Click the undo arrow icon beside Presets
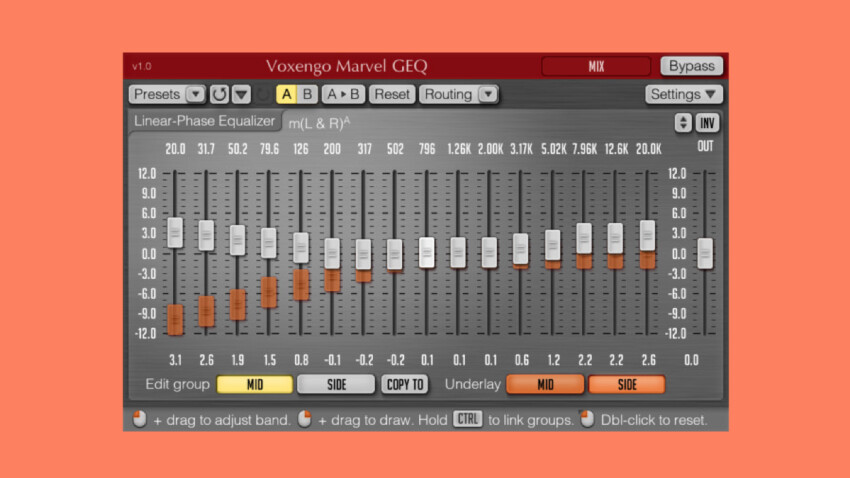 (x=219, y=95)
